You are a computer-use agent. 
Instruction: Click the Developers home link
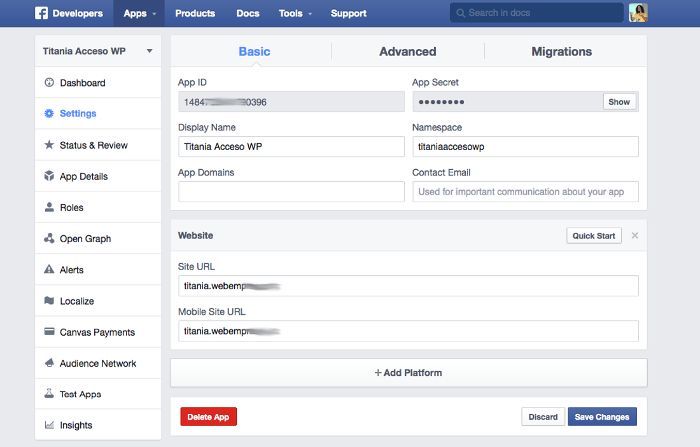[78, 13]
